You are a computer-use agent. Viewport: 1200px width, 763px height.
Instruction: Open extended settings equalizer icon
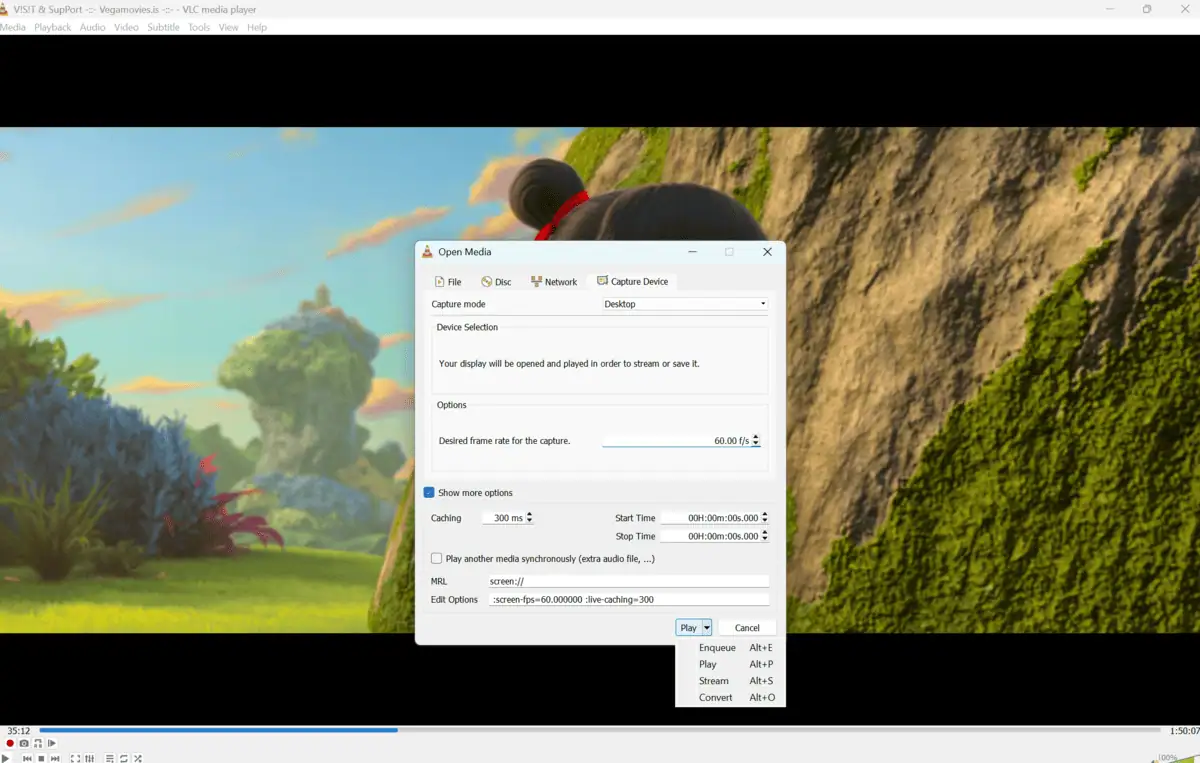click(89, 758)
